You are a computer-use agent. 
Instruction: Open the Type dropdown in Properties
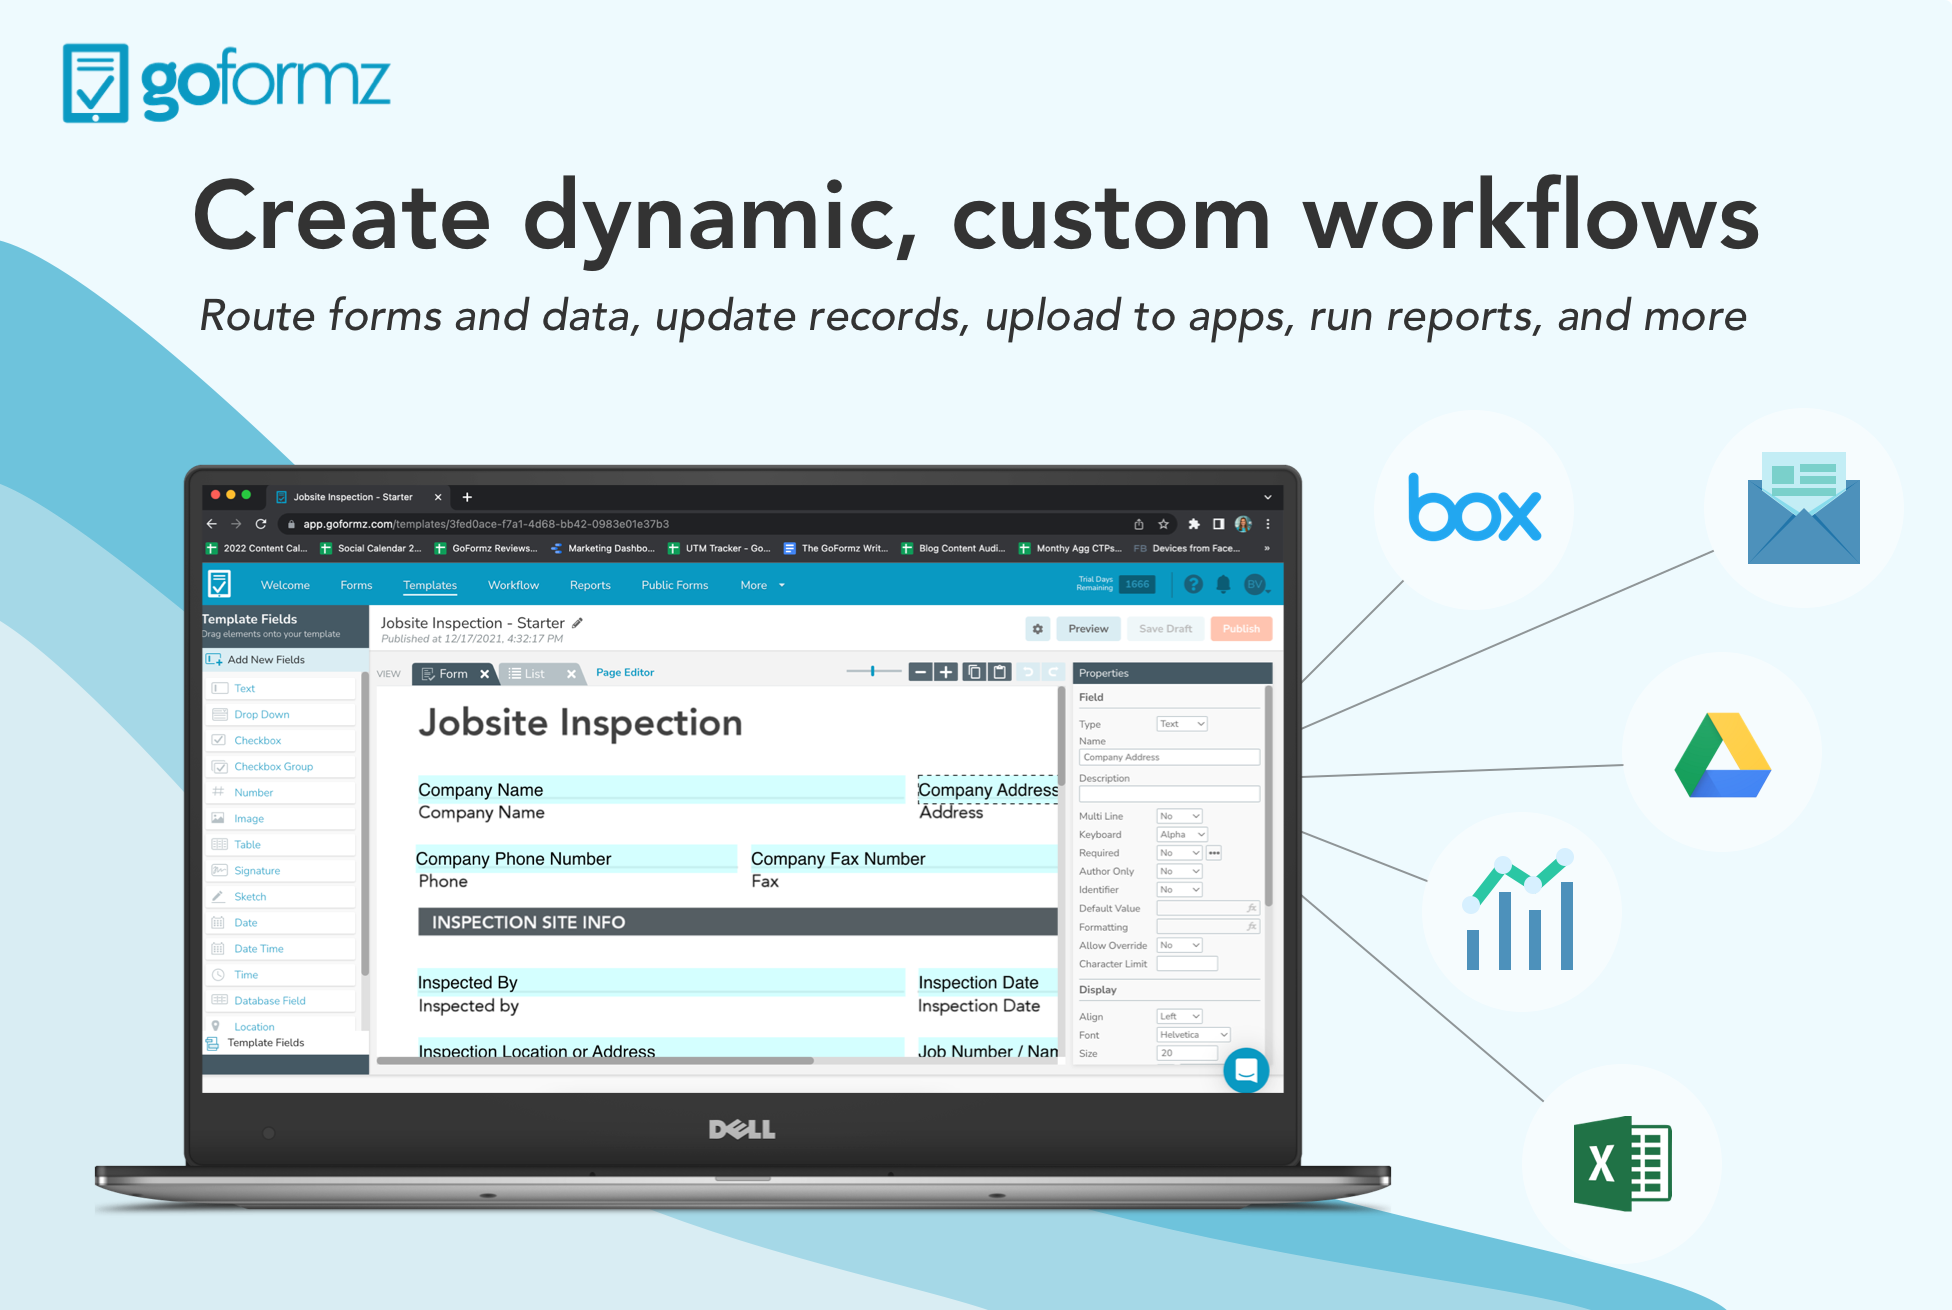point(1182,724)
